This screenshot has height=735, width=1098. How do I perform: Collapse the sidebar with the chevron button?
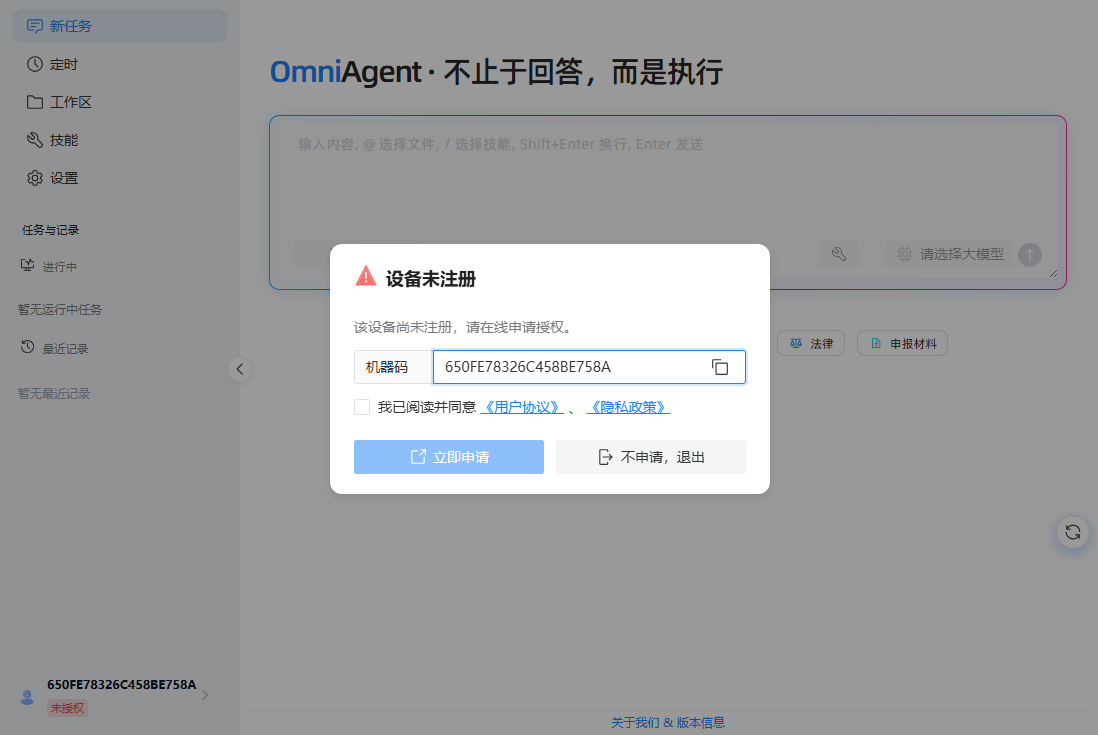tap(239, 369)
